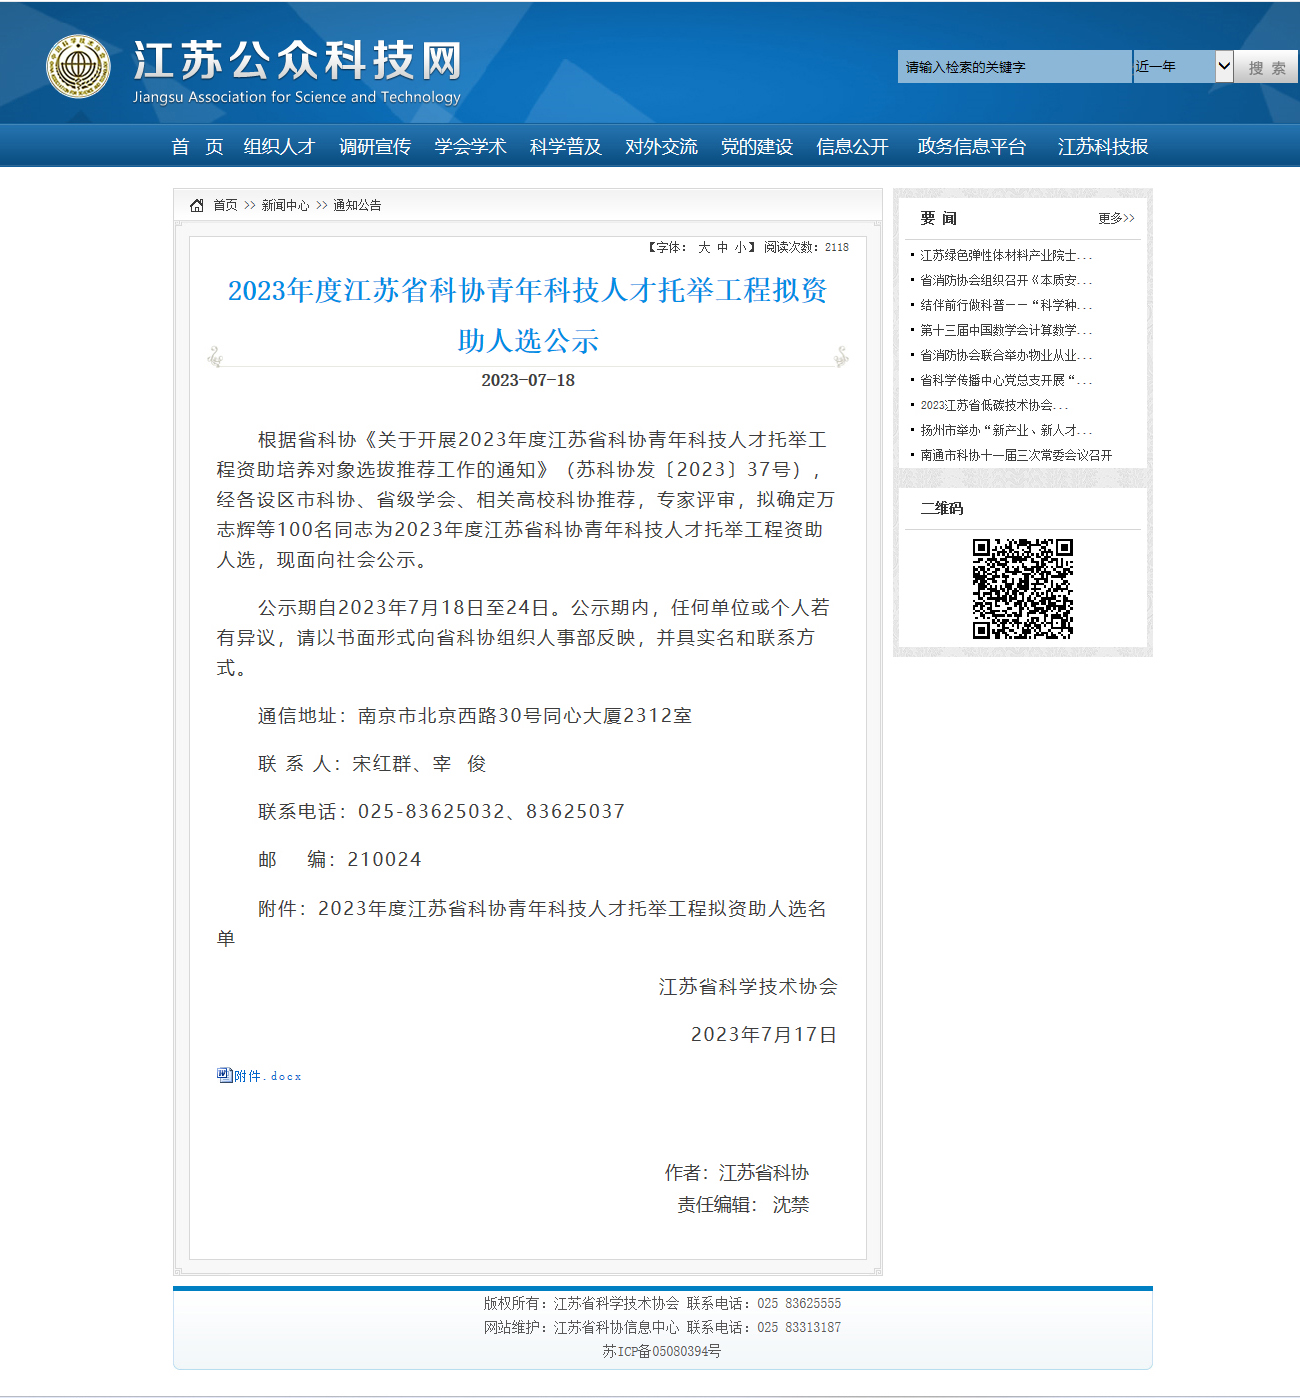
Task: Click the QR code image
Action: (1023, 589)
